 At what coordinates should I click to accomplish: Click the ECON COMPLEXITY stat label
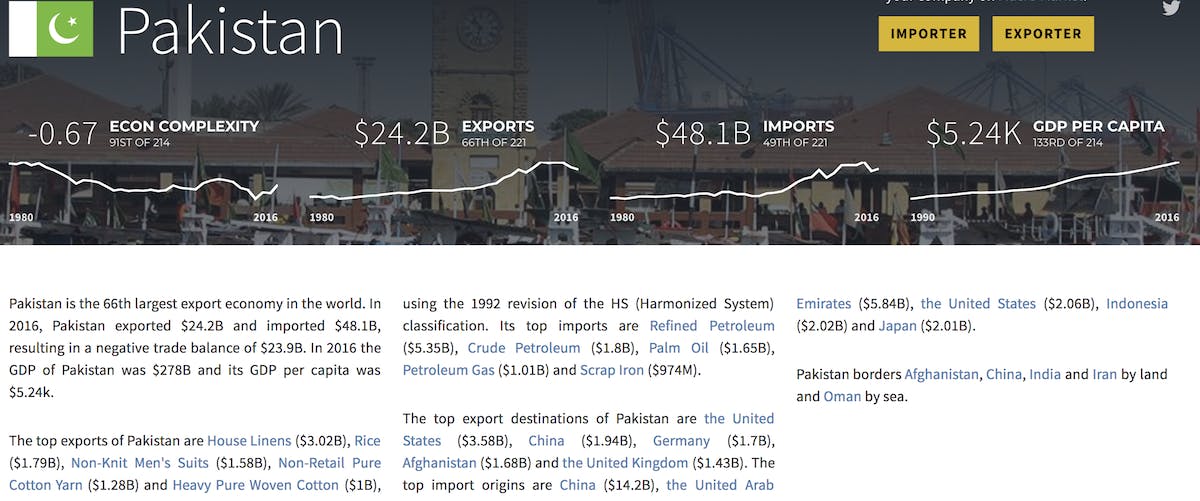(x=184, y=126)
